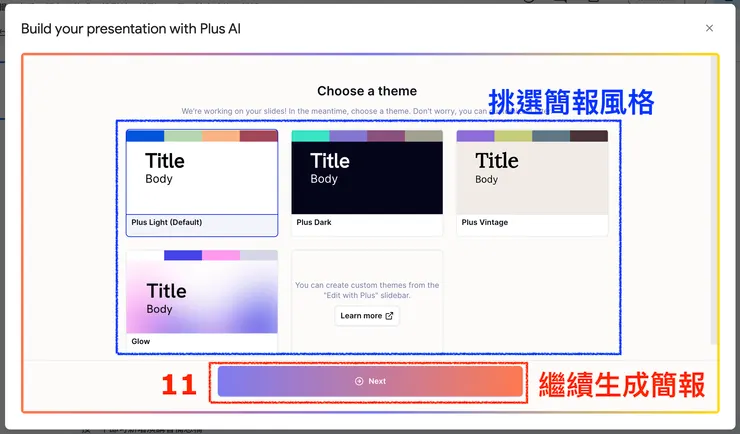Screen dimensions: 740x434
Task: Click the circled arrow icon in Next button
Action: pos(359,381)
